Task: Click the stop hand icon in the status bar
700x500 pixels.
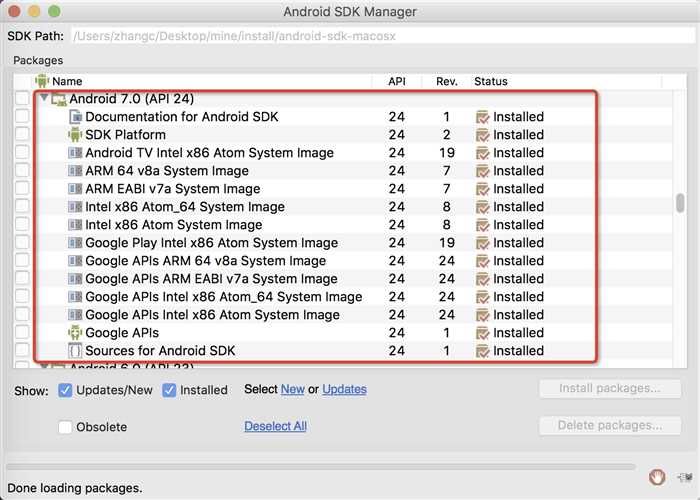Action: (x=657, y=477)
